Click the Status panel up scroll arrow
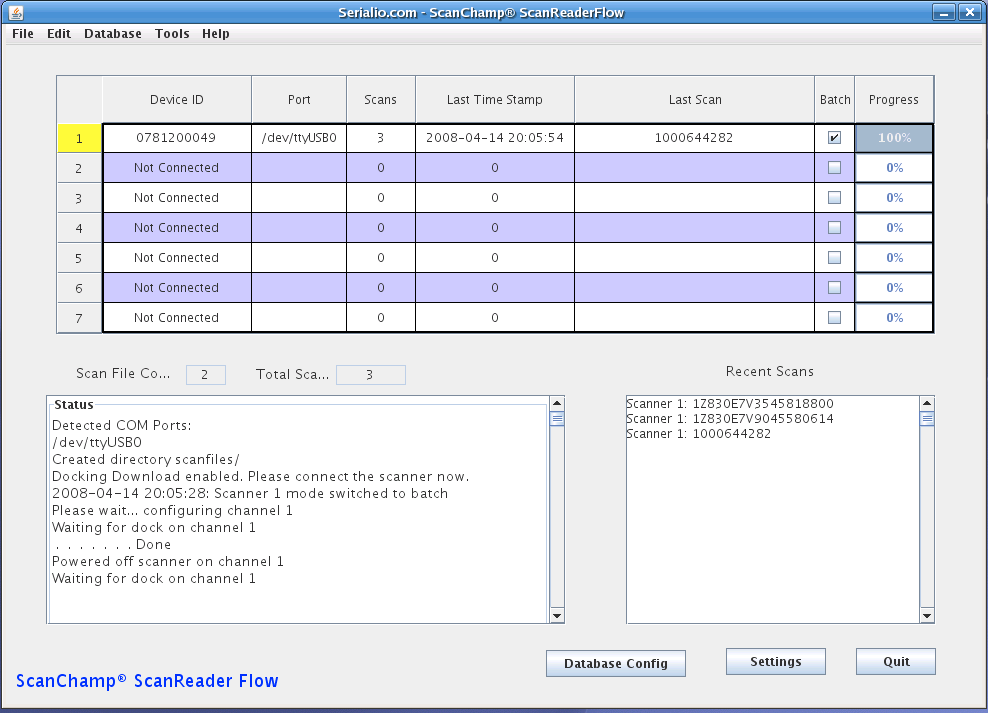Image resolution: width=988 pixels, height=713 pixels. [x=557, y=403]
